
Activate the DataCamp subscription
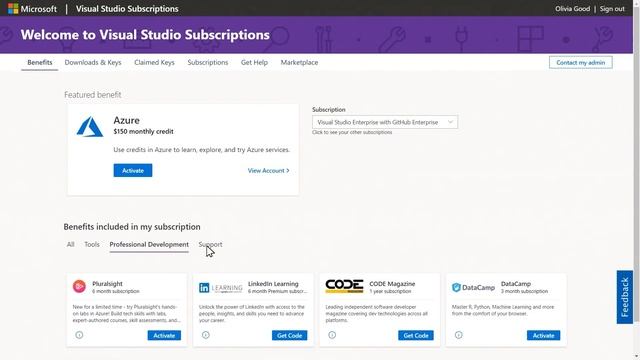(543, 336)
